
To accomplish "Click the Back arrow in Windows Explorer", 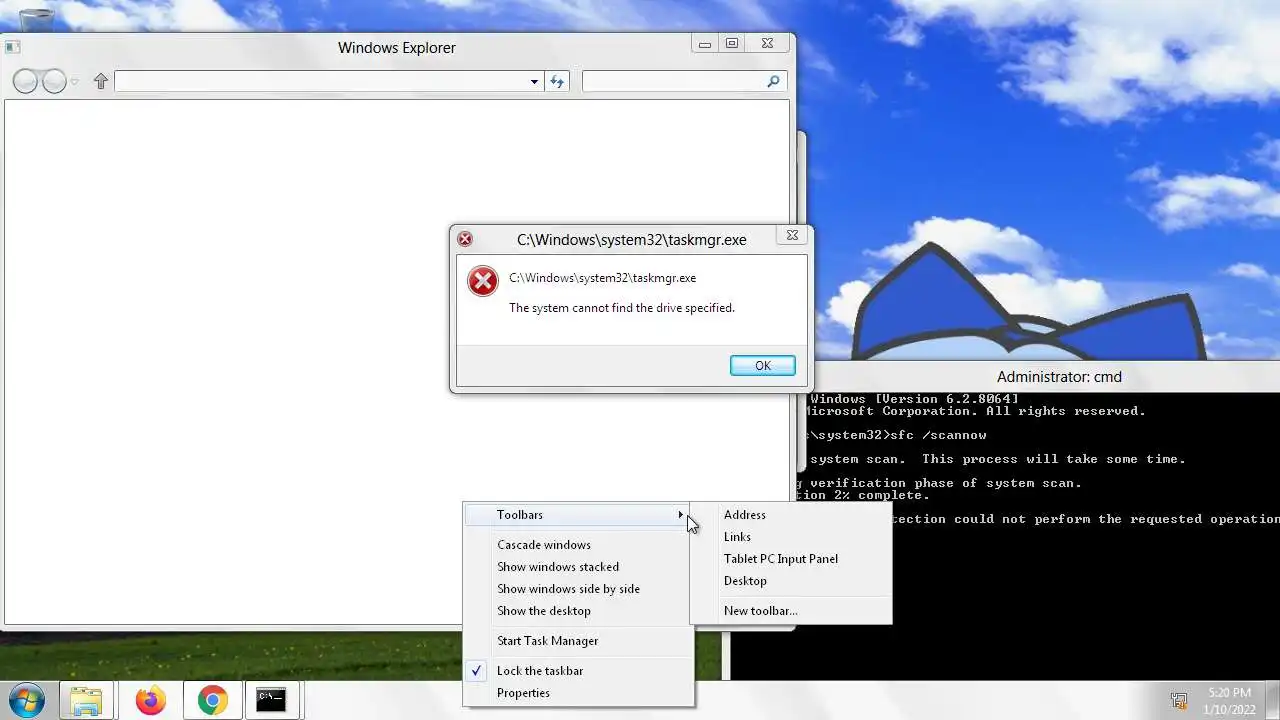I will point(25,82).
